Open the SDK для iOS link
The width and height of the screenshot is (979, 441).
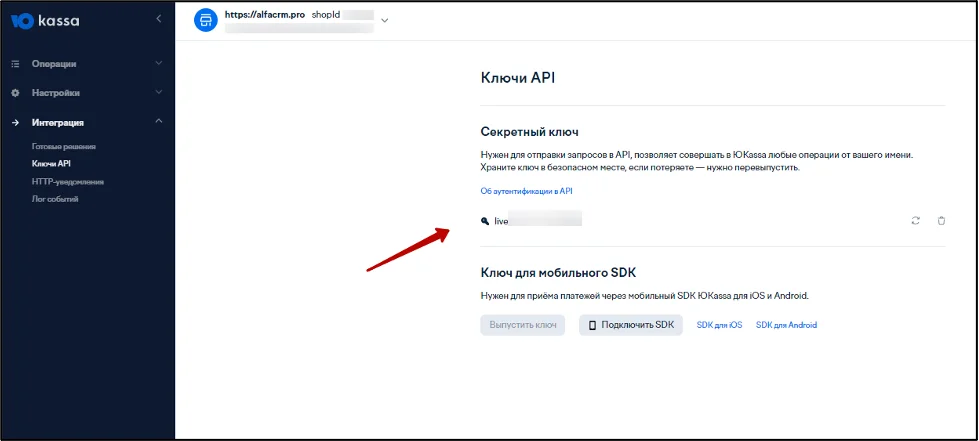[719, 325]
